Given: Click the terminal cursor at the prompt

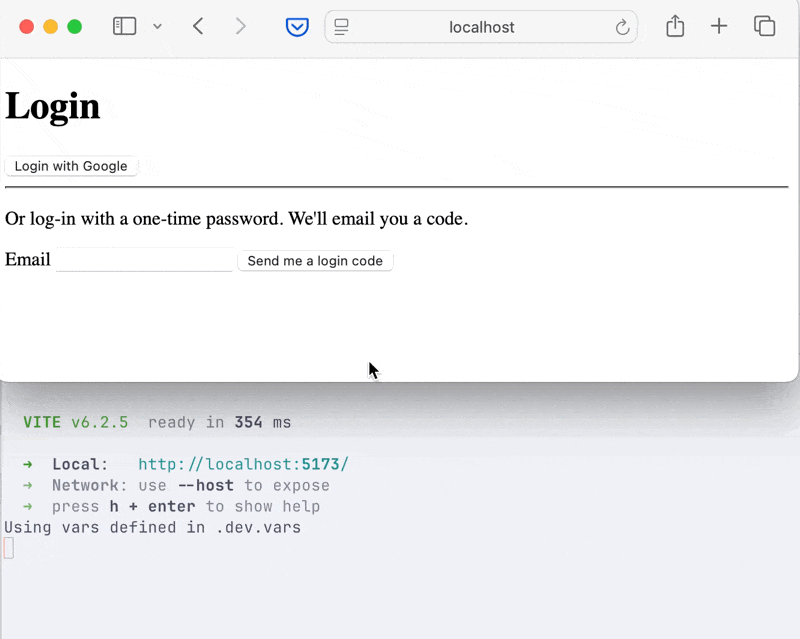Looking at the screenshot, I should click(x=8, y=548).
